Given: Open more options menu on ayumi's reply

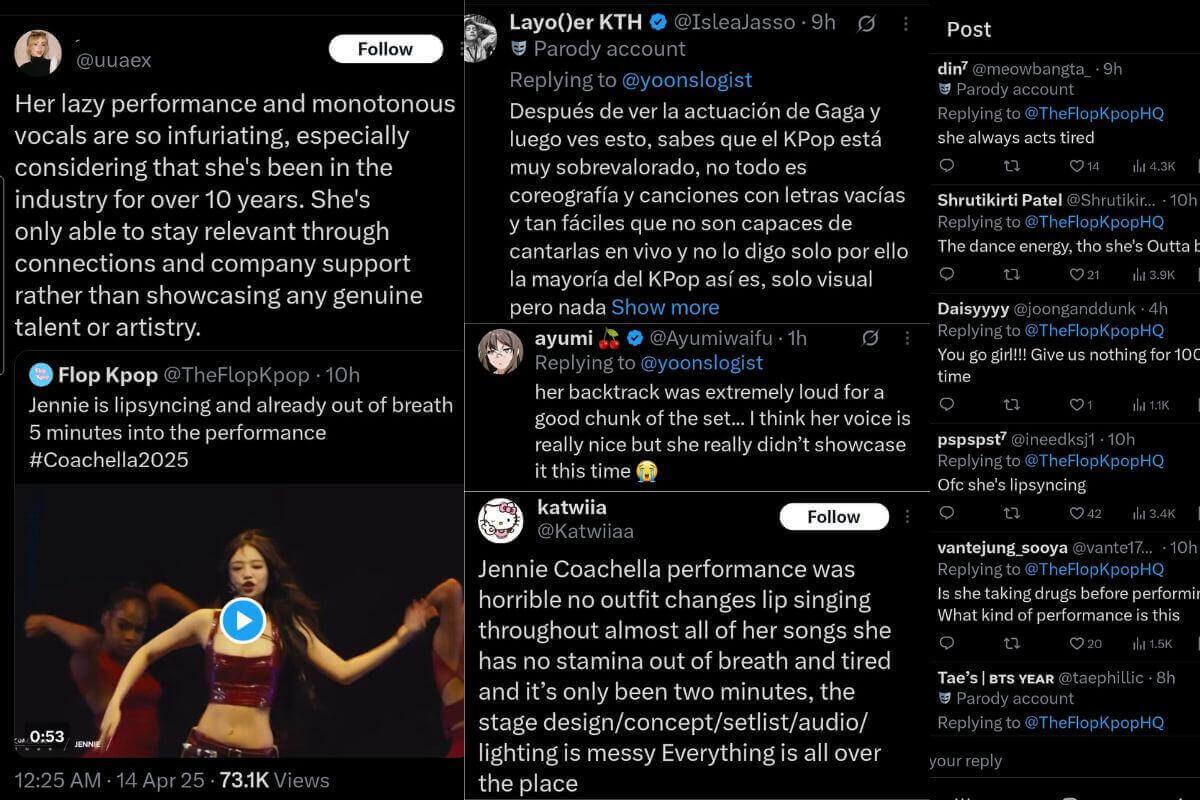Looking at the screenshot, I should pyautogui.click(x=906, y=338).
